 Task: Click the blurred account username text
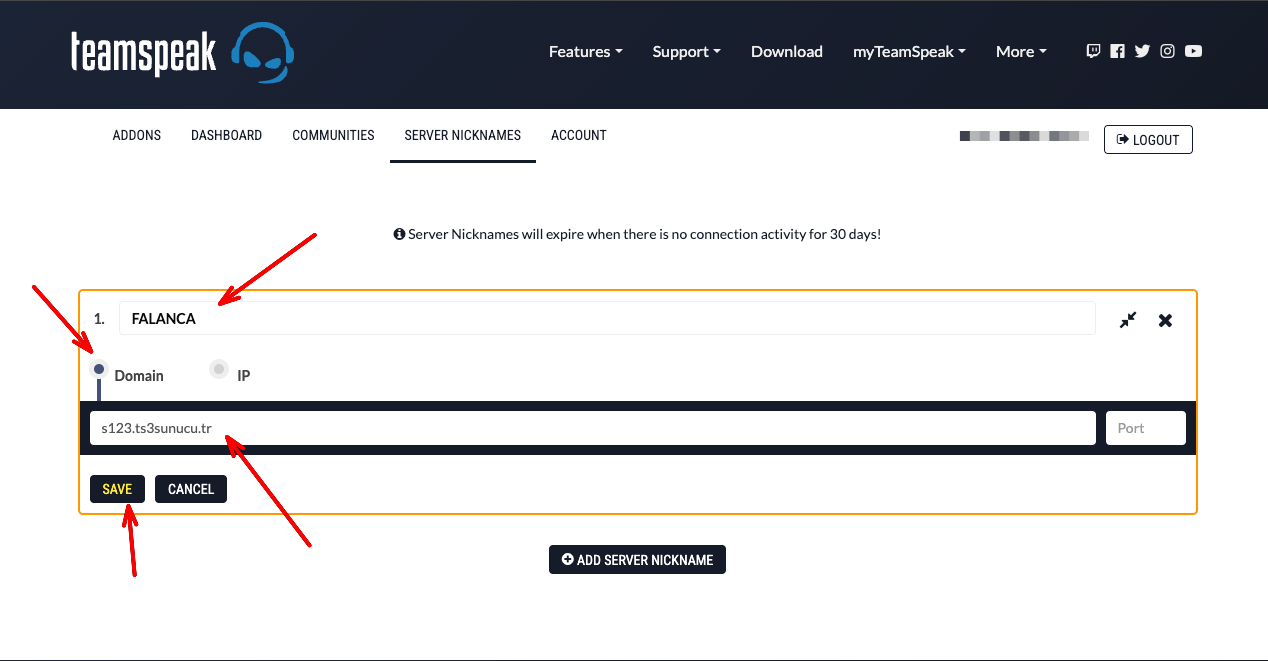pos(1024,135)
